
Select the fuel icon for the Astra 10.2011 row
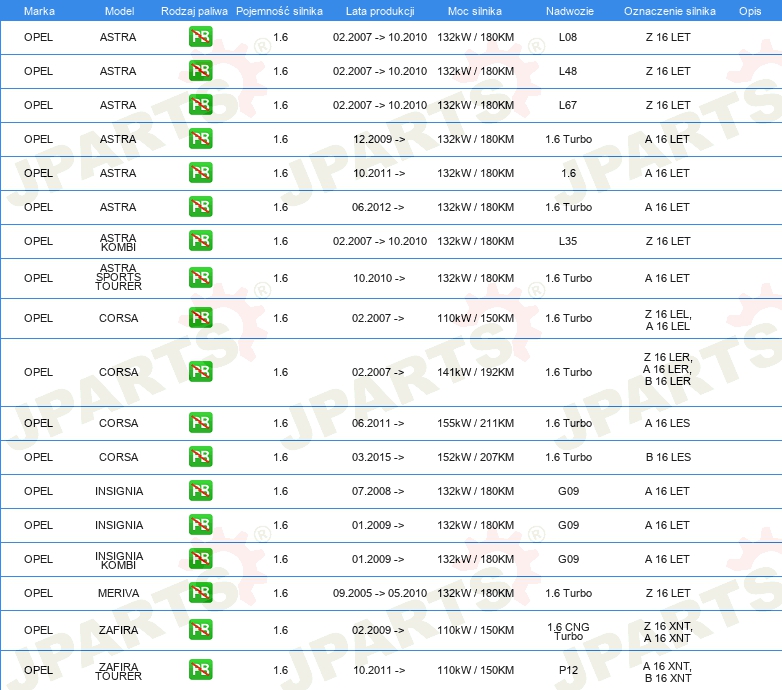pos(200,172)
